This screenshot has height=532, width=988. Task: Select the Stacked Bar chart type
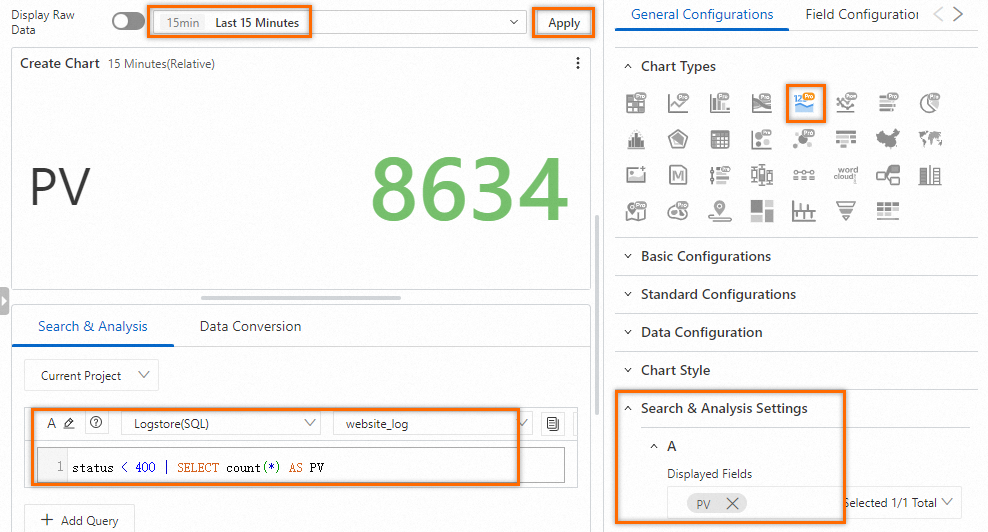point(930,175)
